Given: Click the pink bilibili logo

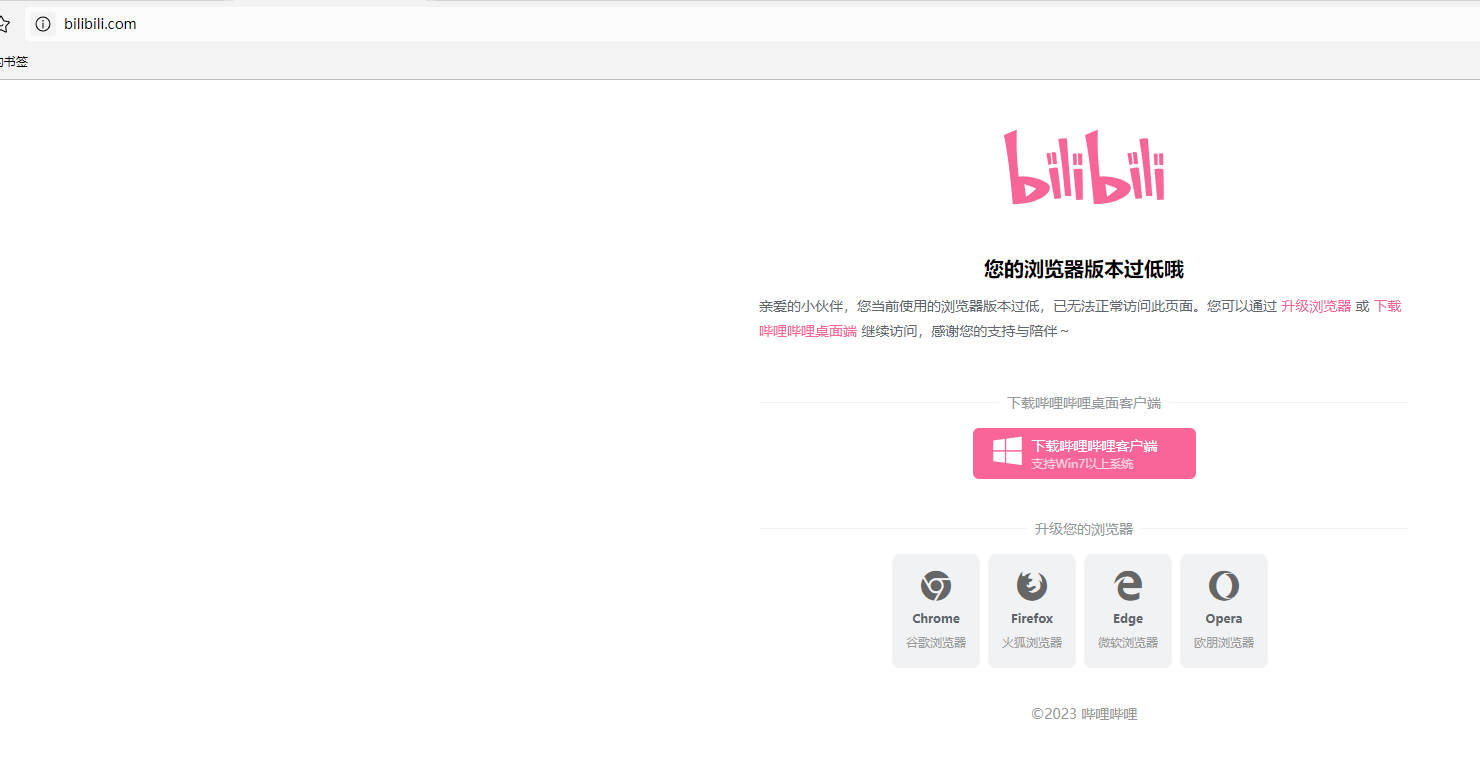Looking at the screenshot, I should click(x=1084, y=167).
